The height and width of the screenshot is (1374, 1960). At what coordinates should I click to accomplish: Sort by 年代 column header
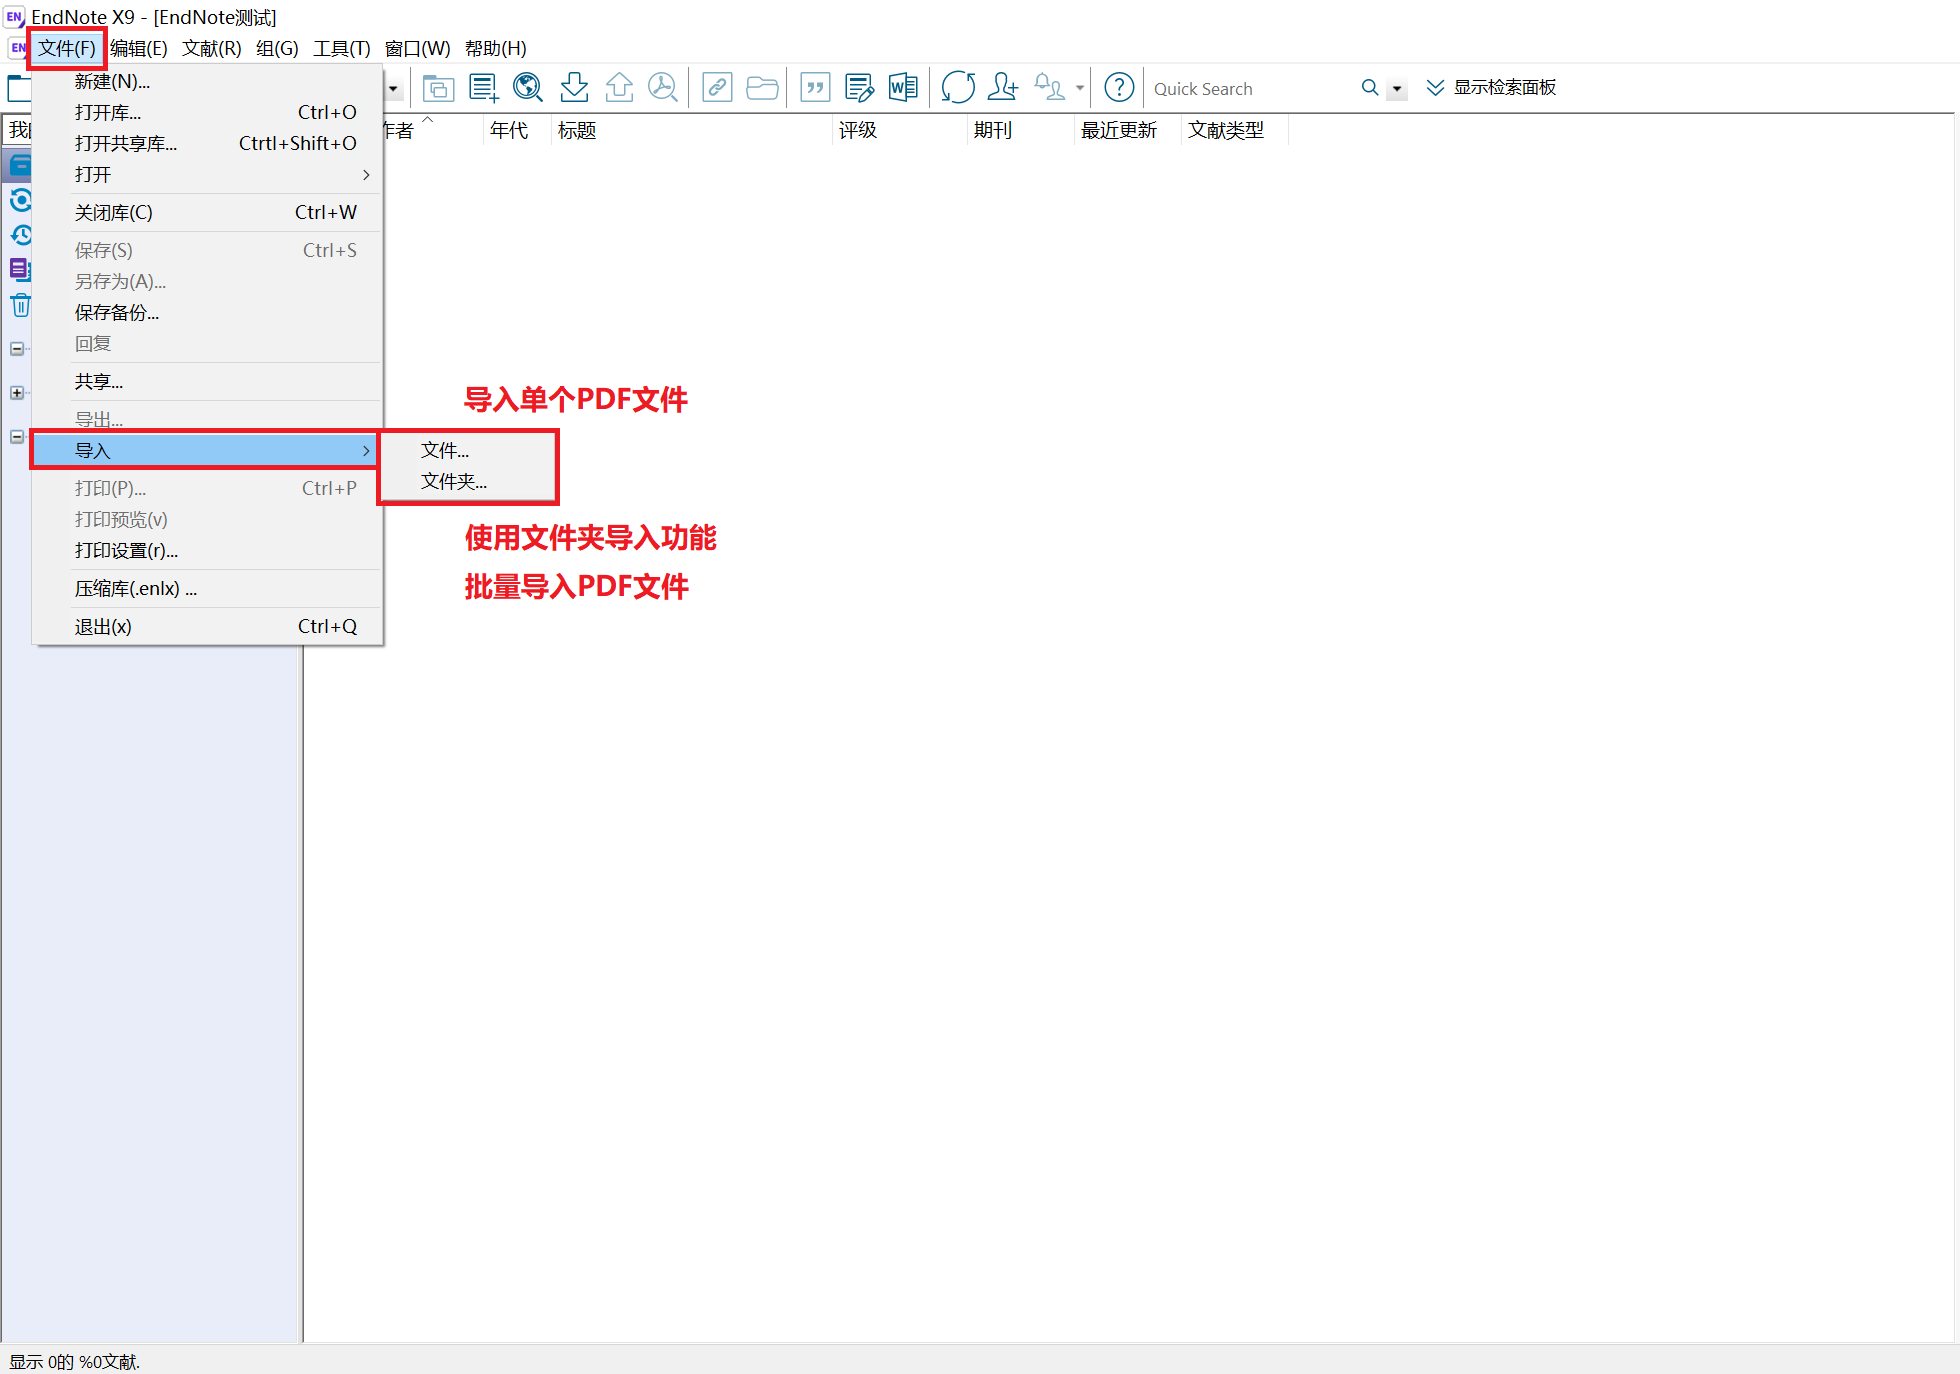click(517, 130)
